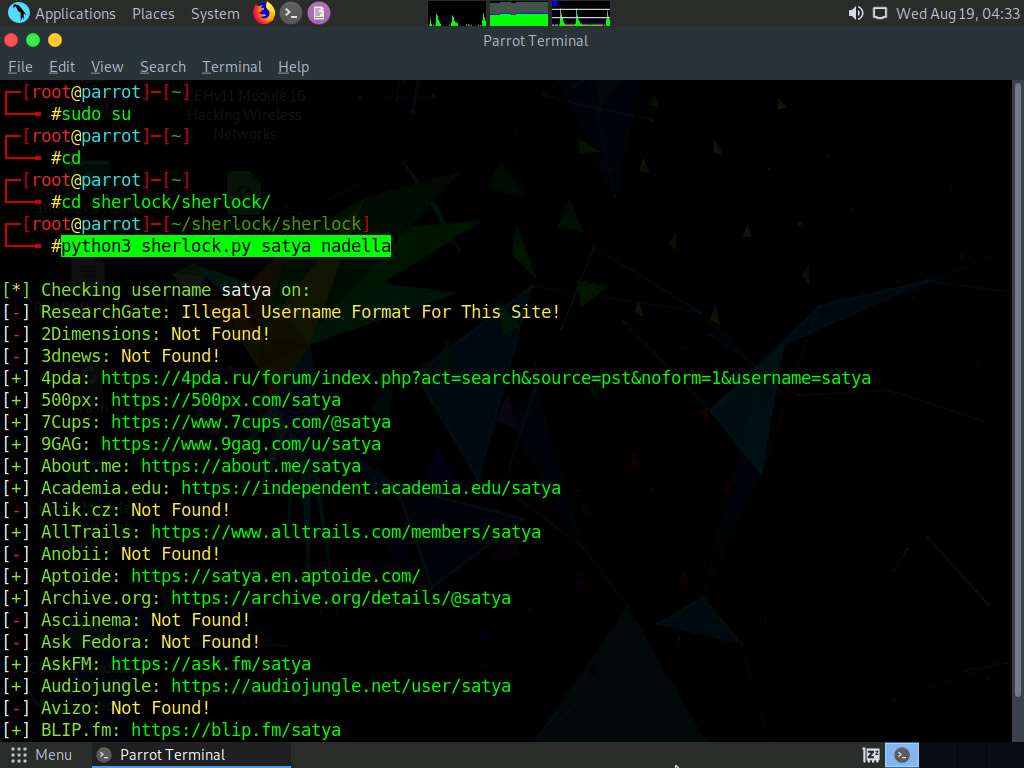Screen dimensions: 1024x768
Task: Open the about.me/satya URL
Action: pyautogui.click(x=251, y=466)
